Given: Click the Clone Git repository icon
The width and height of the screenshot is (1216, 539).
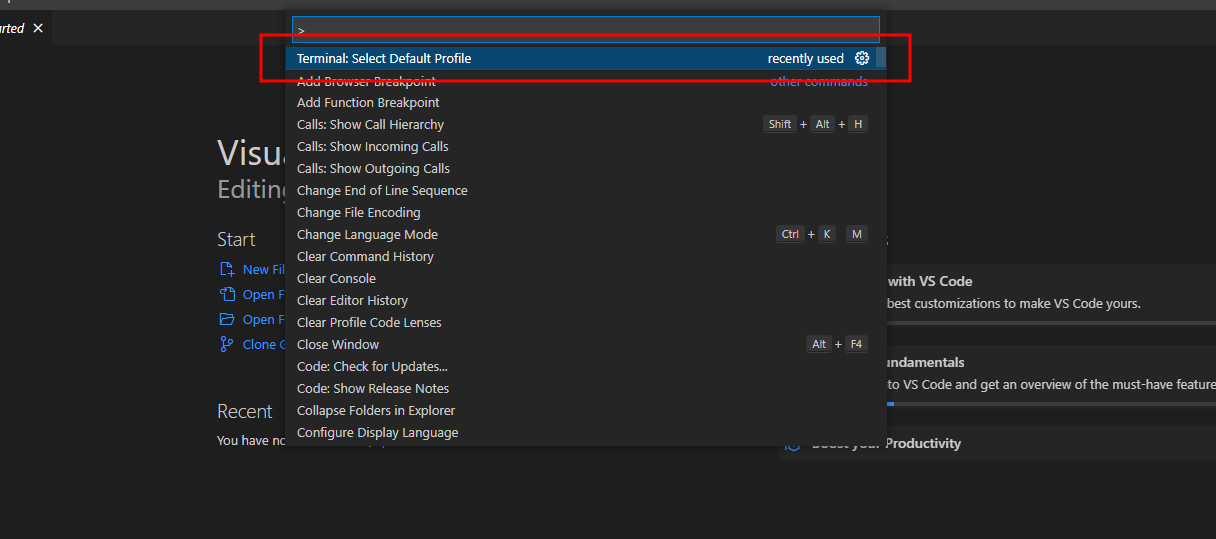Looking at the screenshot, I should point(226,344).
